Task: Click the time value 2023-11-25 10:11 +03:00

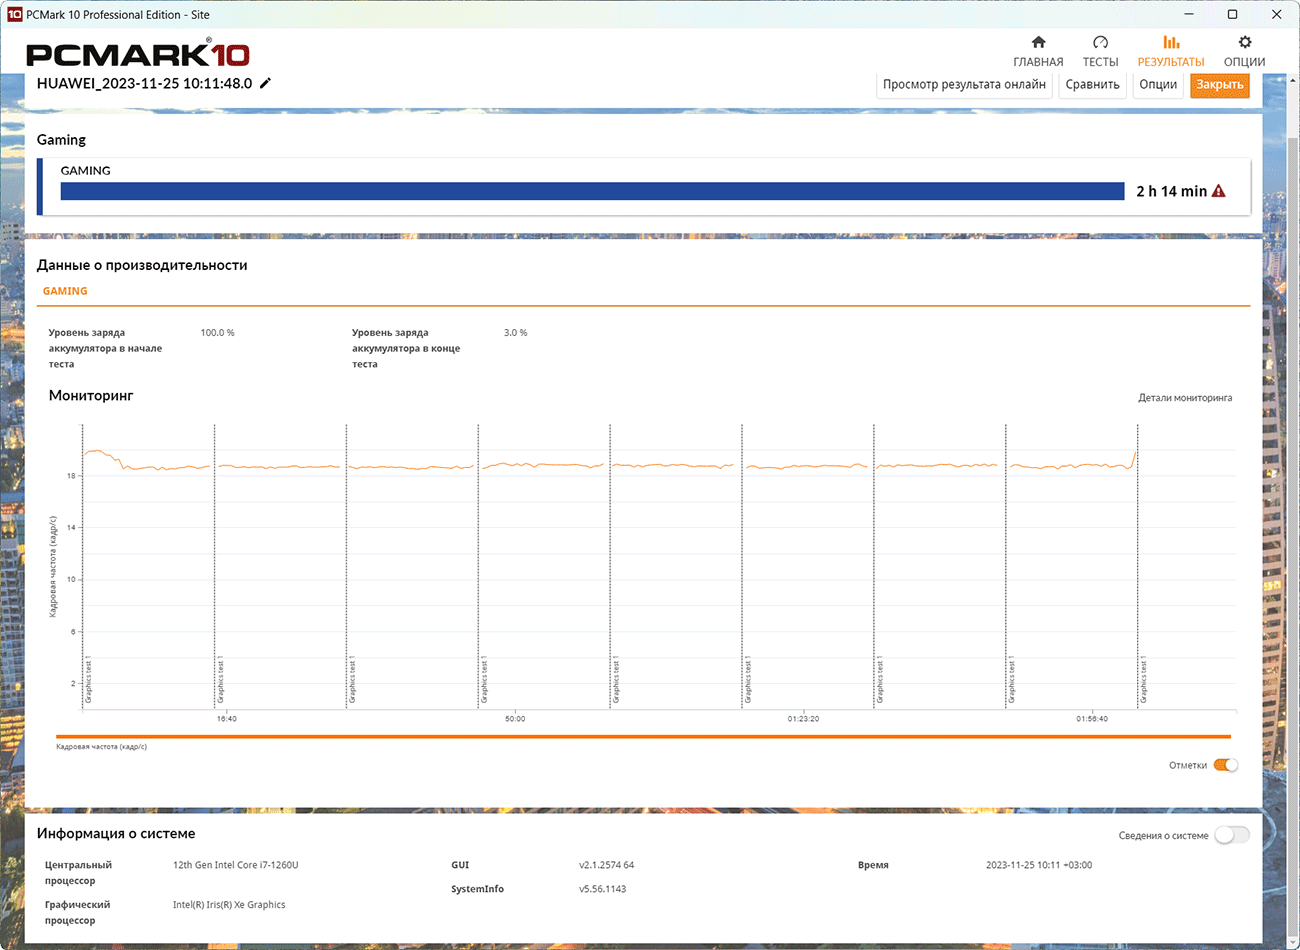Action: 1039,865
